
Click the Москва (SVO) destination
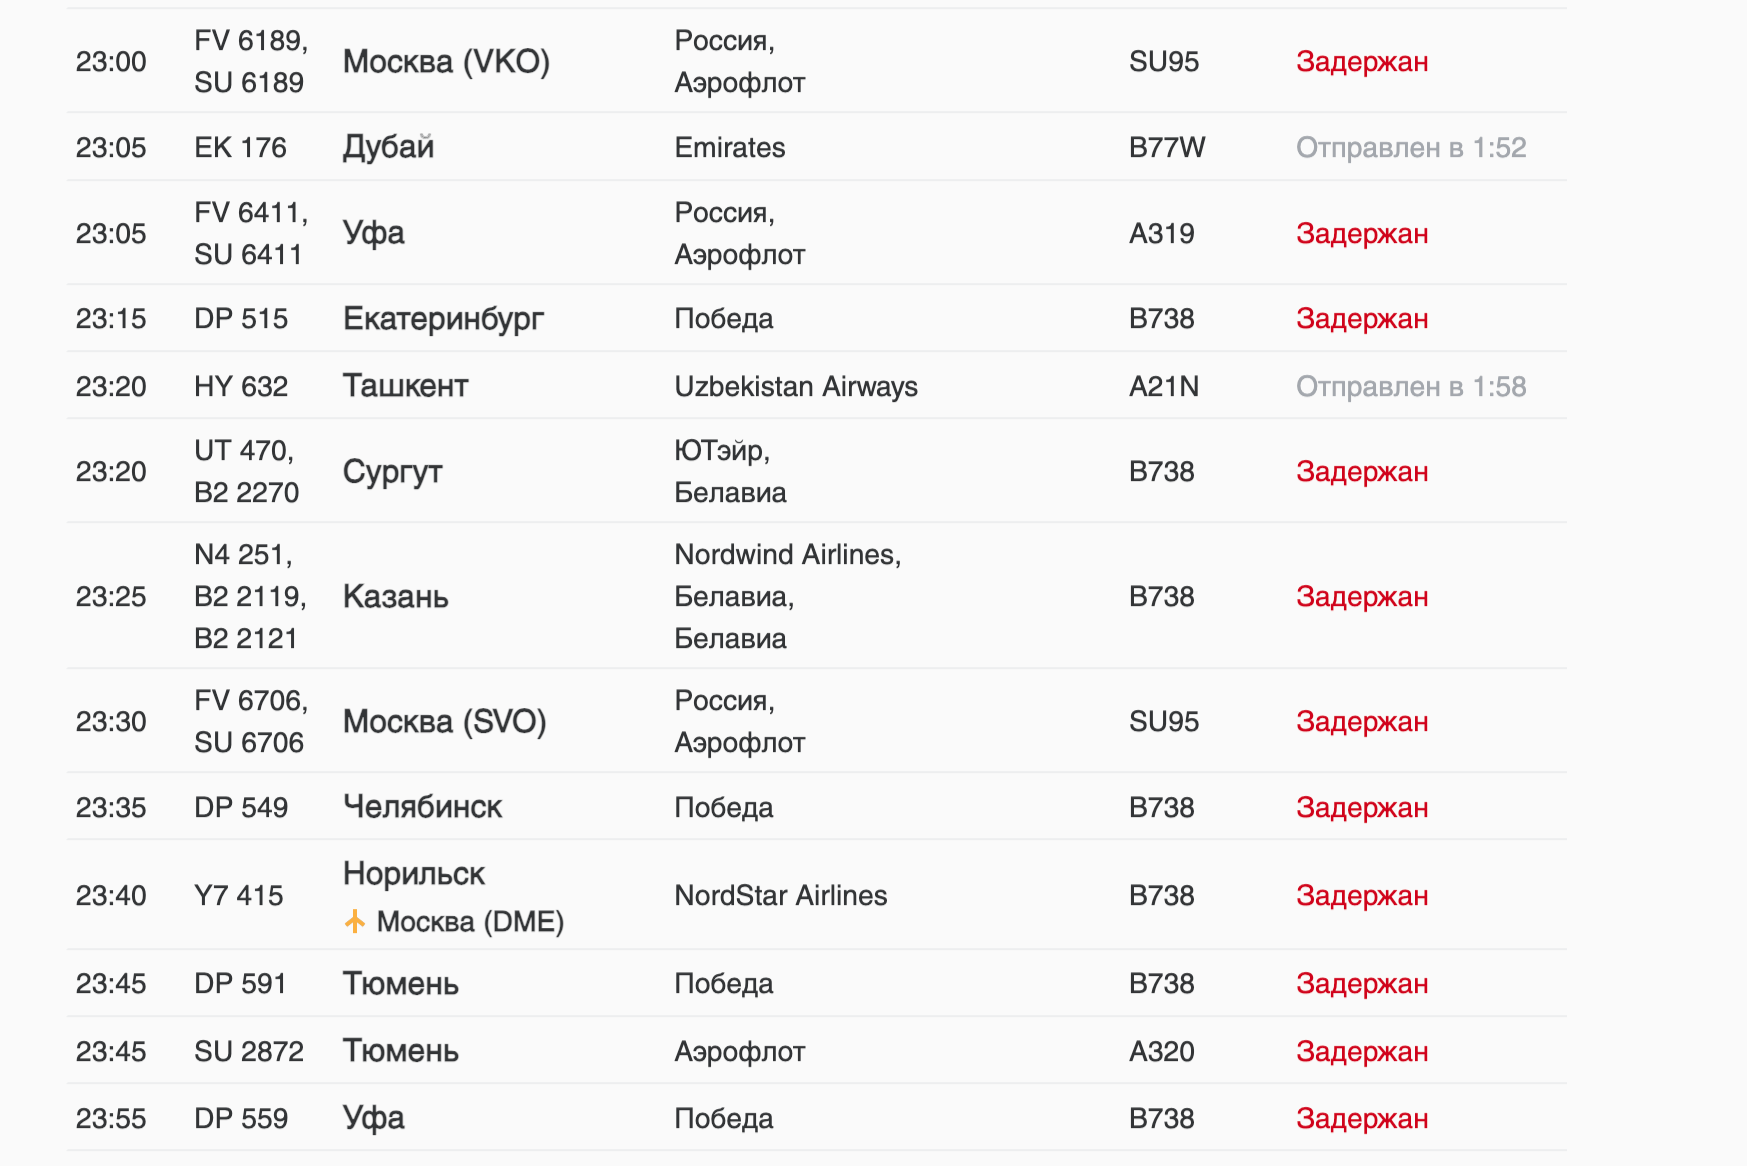[444, 722]
